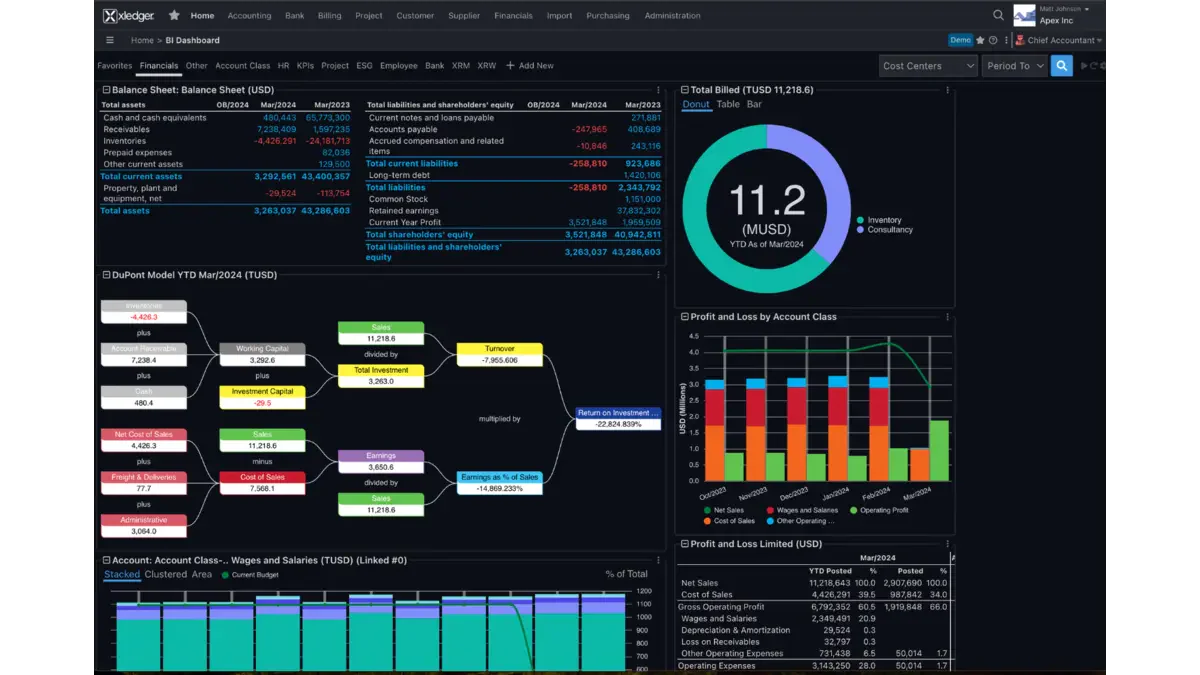Viewport: 1200px width, 675px height.
Task: Open the vertical dots menu near Chief Accountant
Action: 1005,41
